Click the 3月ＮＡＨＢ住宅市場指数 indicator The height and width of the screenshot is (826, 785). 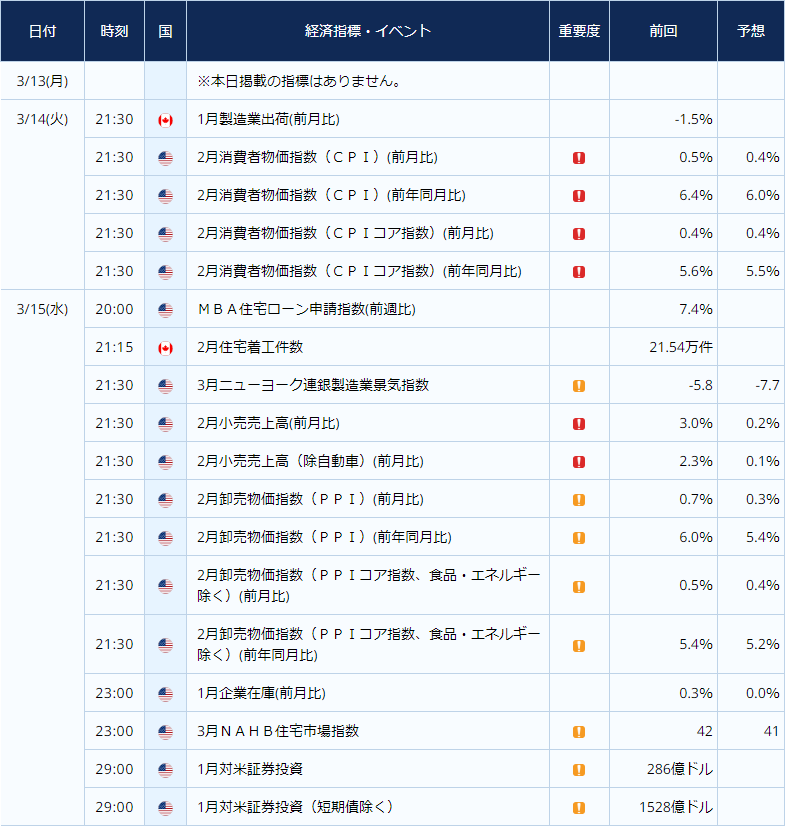[x=278, y=731]
